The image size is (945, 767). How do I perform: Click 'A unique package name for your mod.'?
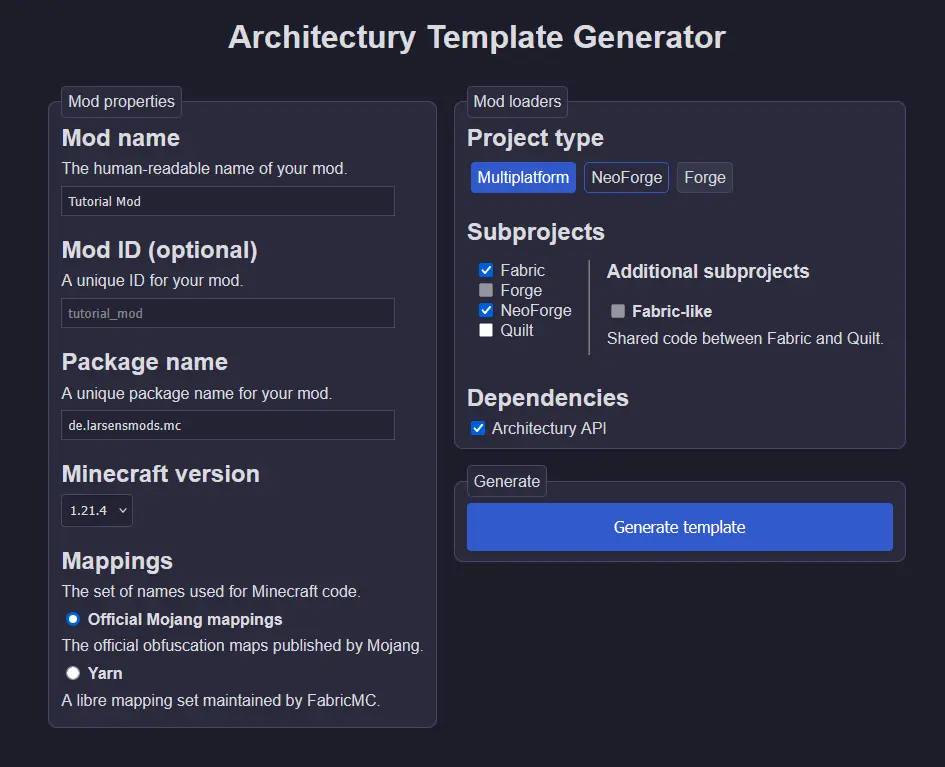point(196,394)
